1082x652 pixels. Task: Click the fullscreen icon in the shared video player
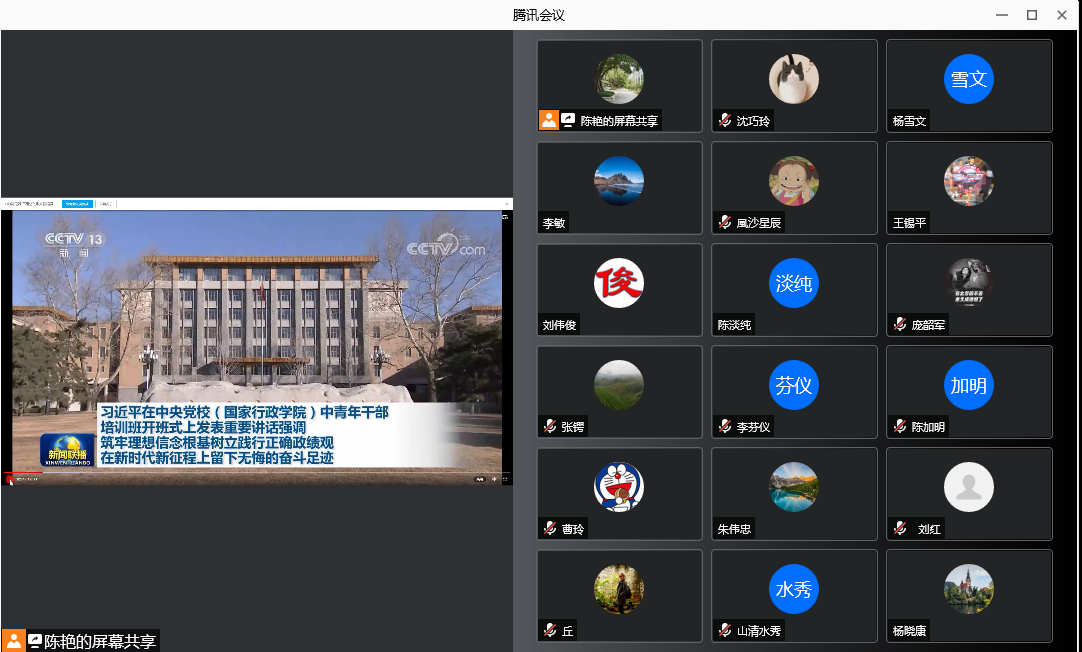pos(505,479)
